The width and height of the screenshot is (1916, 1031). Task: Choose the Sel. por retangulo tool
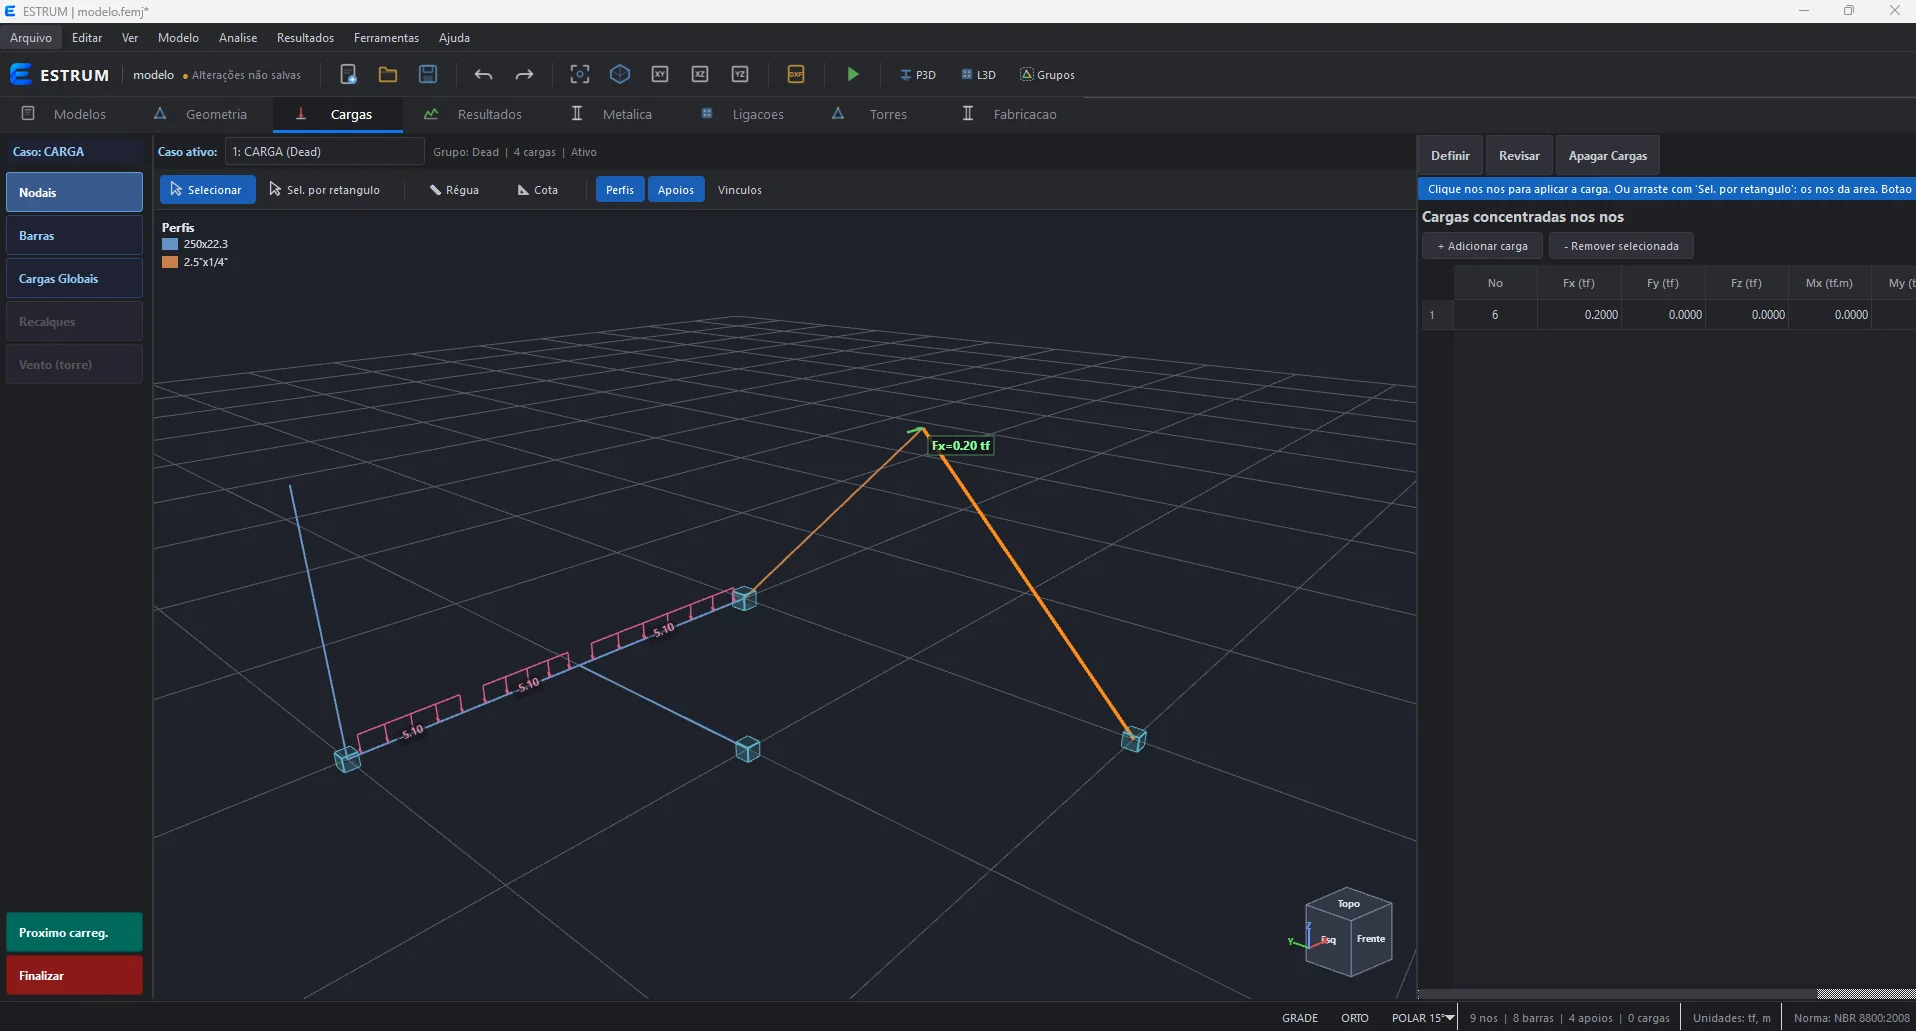click(x=325, y=190)
